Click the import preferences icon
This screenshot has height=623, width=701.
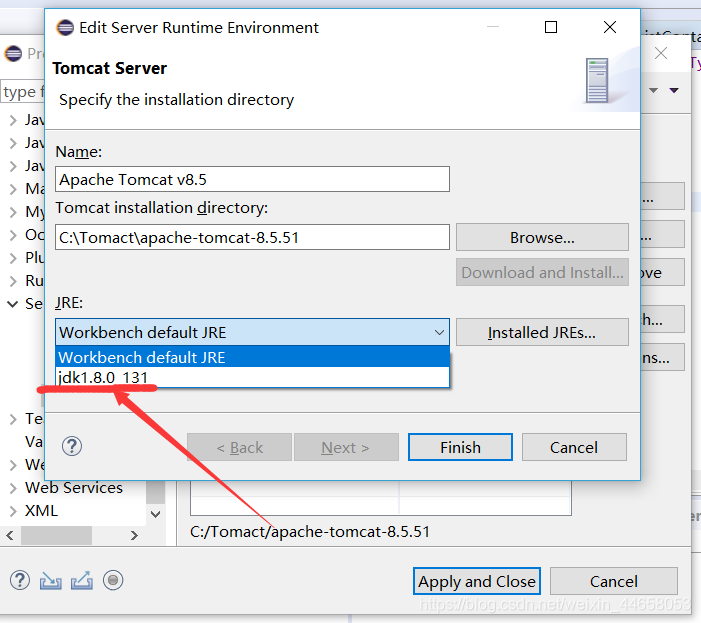[51, 581]
